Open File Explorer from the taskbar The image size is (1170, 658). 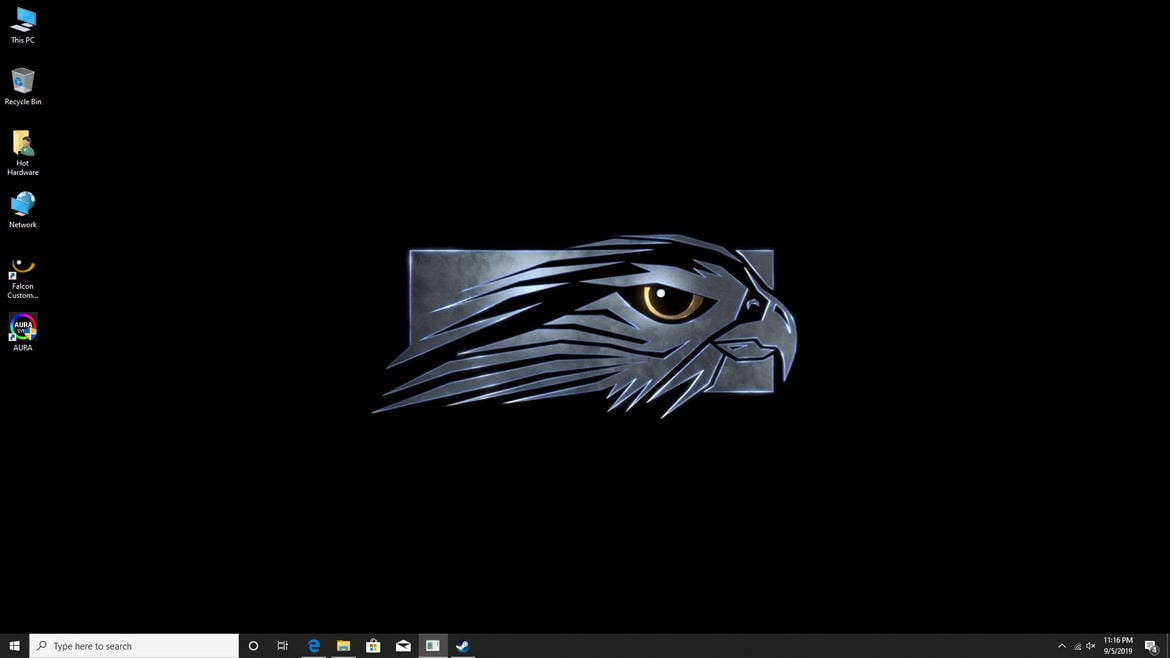click(x=343, y=646)
